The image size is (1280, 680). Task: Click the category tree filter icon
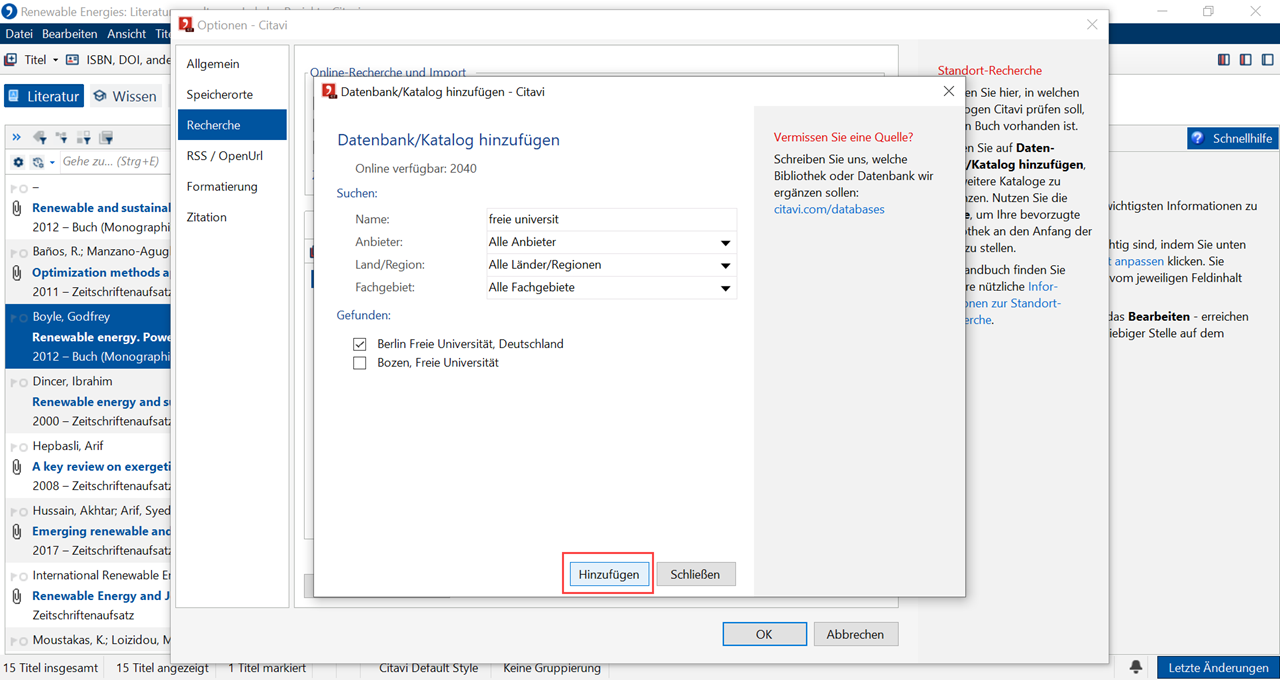(x=62, y=138)
